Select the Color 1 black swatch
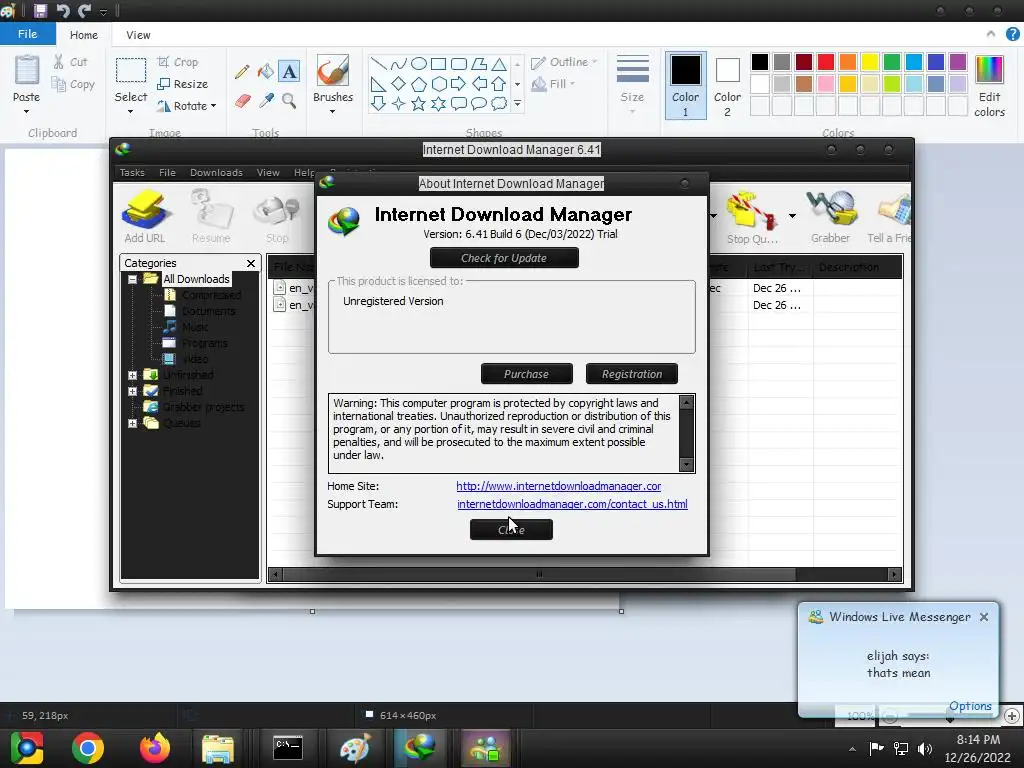The width and height of the screenshot is (1024, 768). (x=686, y=85)
